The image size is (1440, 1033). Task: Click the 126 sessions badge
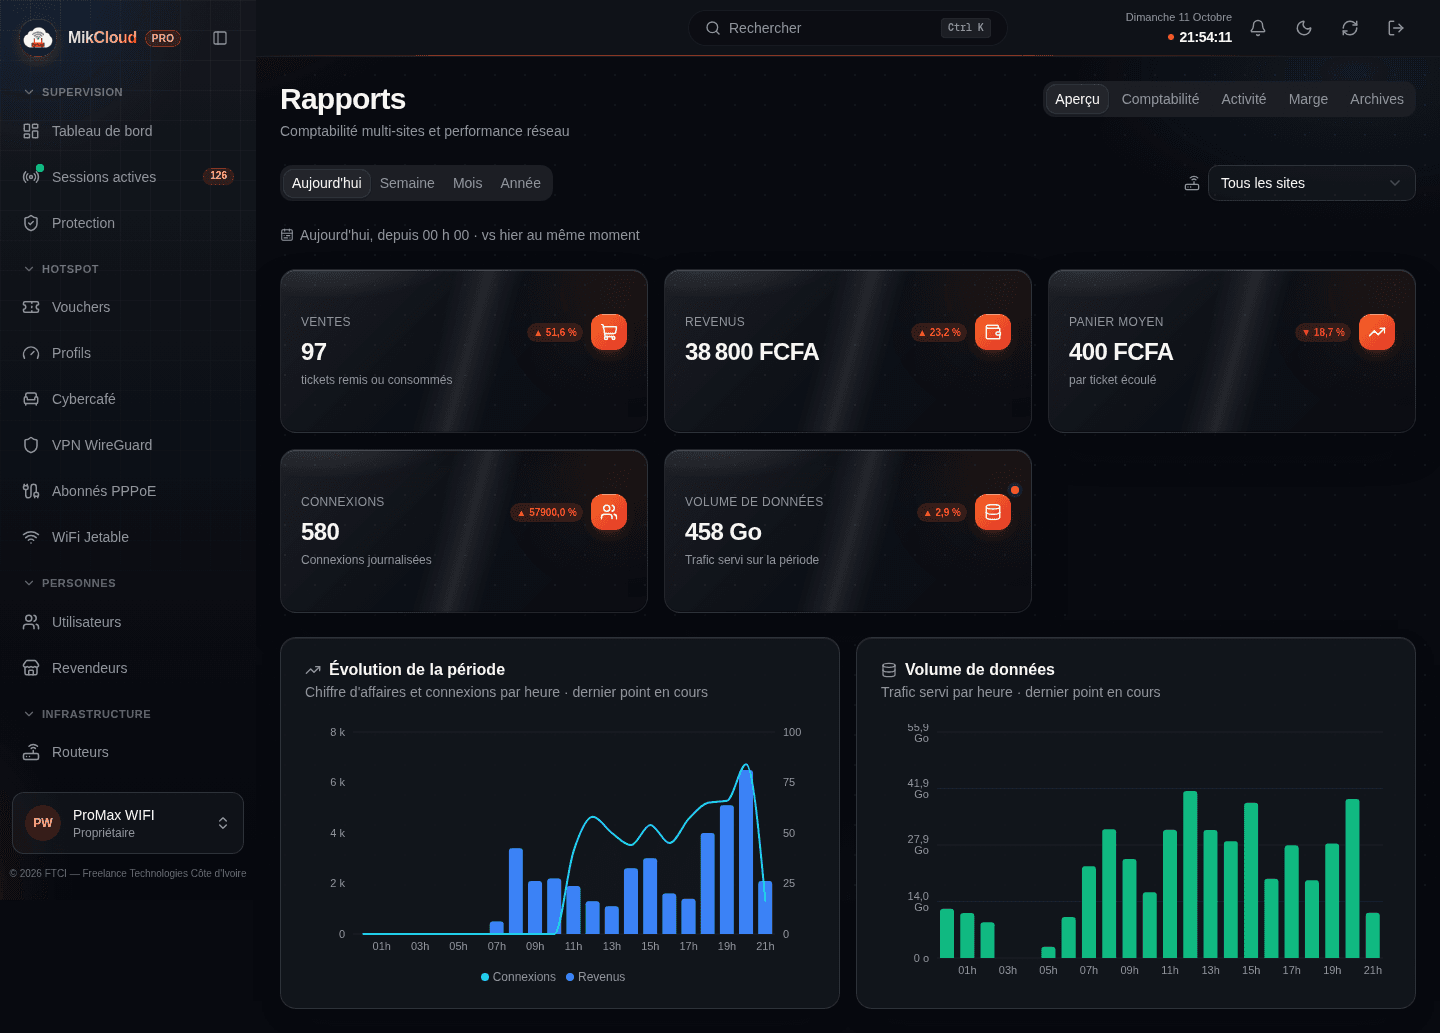point(218,176)
